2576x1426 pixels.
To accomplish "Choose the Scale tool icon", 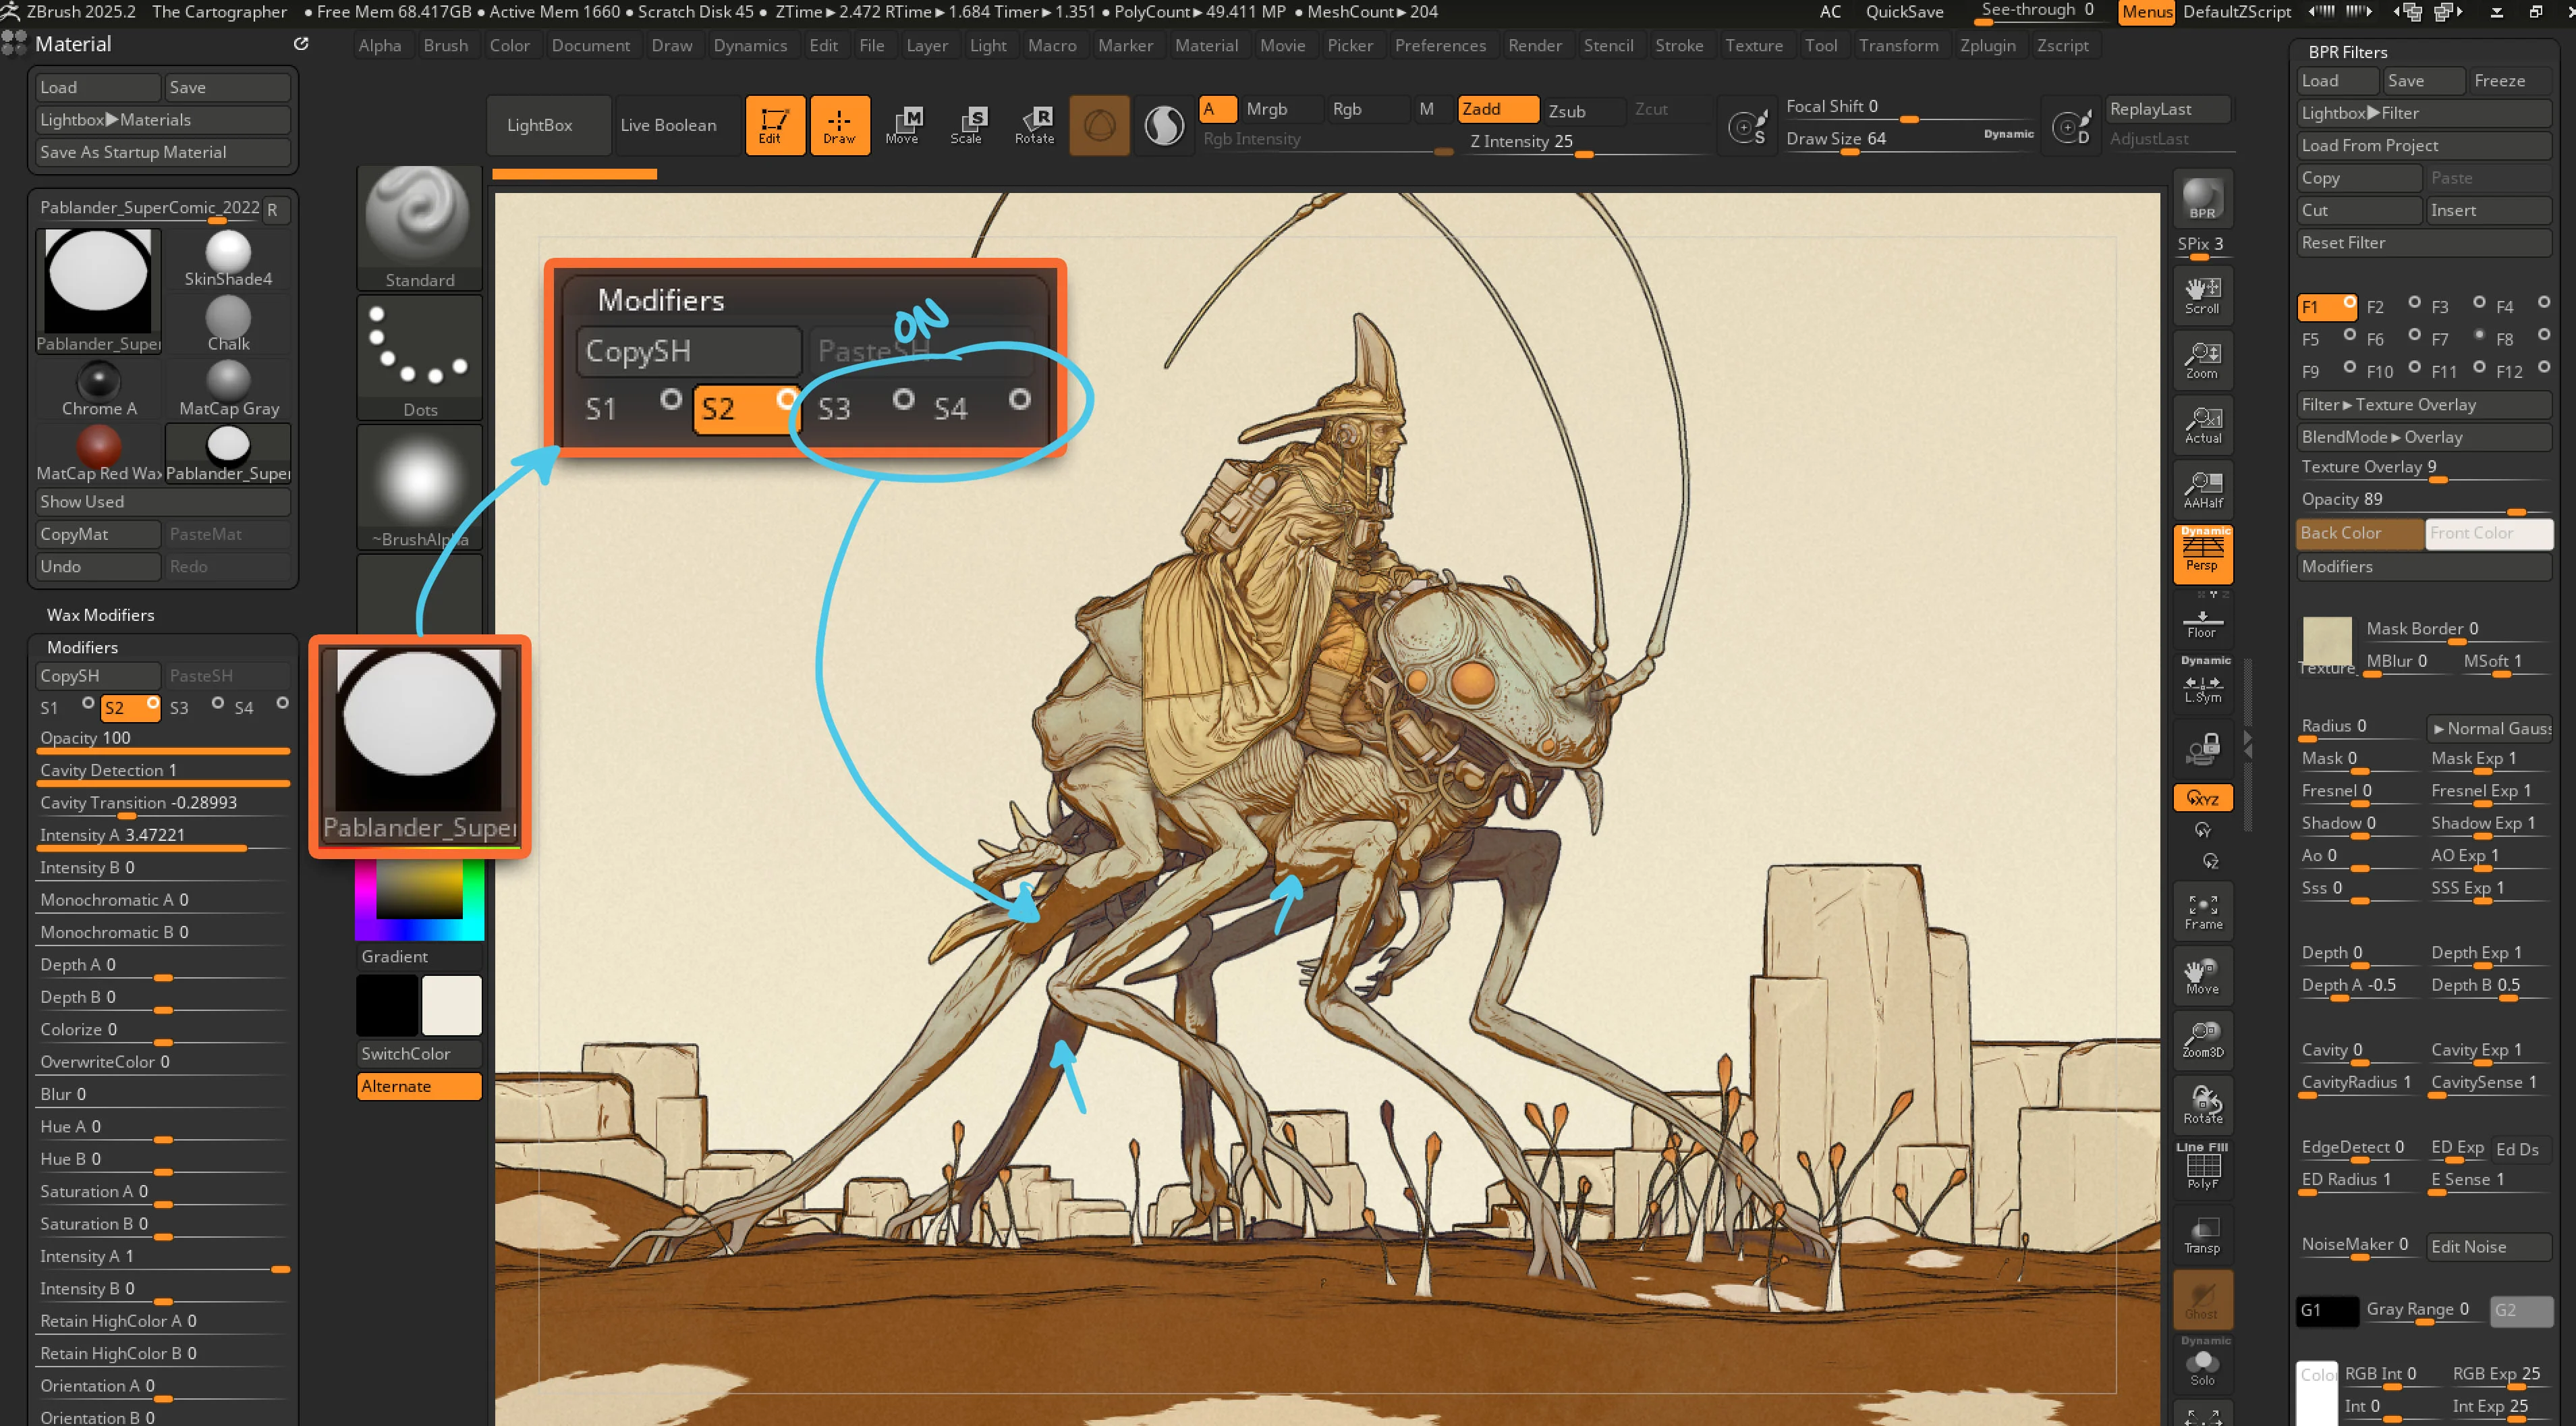I will coord(967,125).
